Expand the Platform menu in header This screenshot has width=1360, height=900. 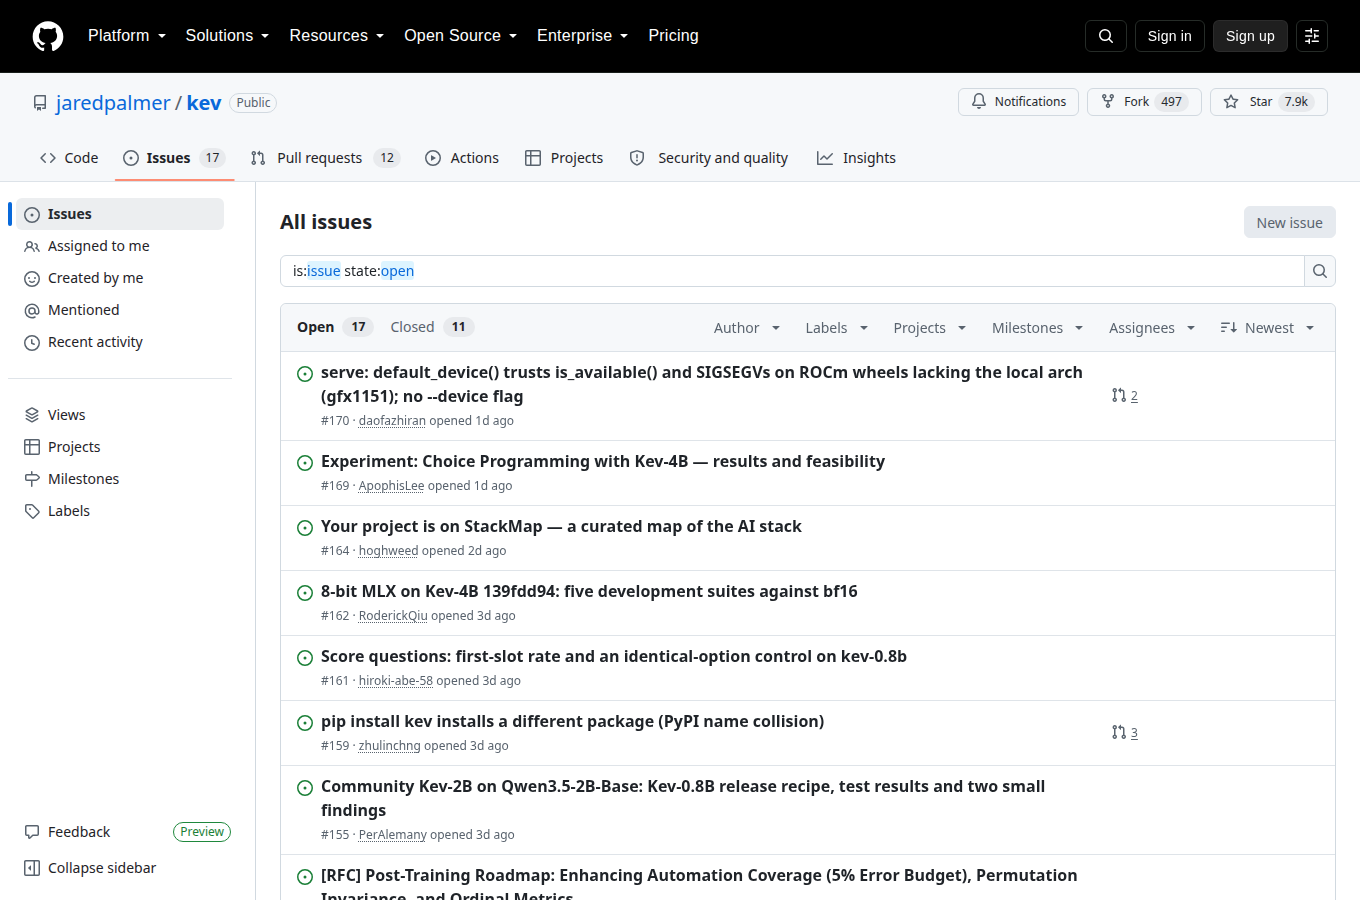pyautogui.click(x=127, y=36)
